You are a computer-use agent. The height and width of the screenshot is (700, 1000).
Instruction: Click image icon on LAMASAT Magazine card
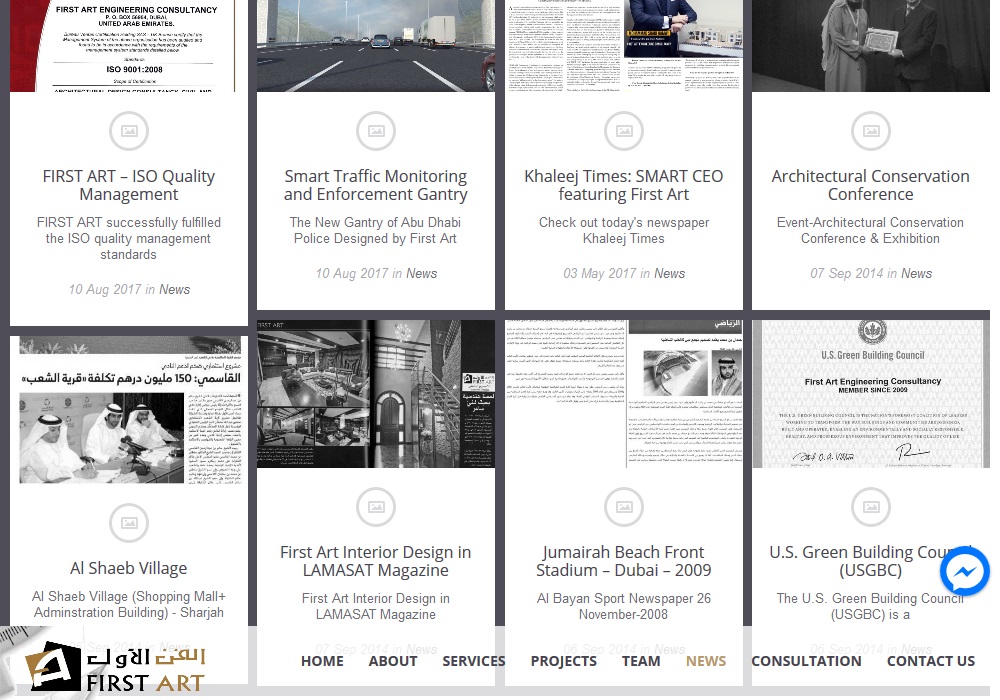(376, 507)
